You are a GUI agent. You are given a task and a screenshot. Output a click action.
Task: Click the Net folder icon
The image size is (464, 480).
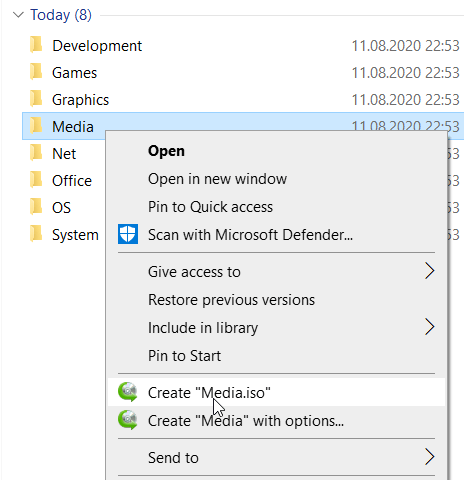(x=36, y=153)
